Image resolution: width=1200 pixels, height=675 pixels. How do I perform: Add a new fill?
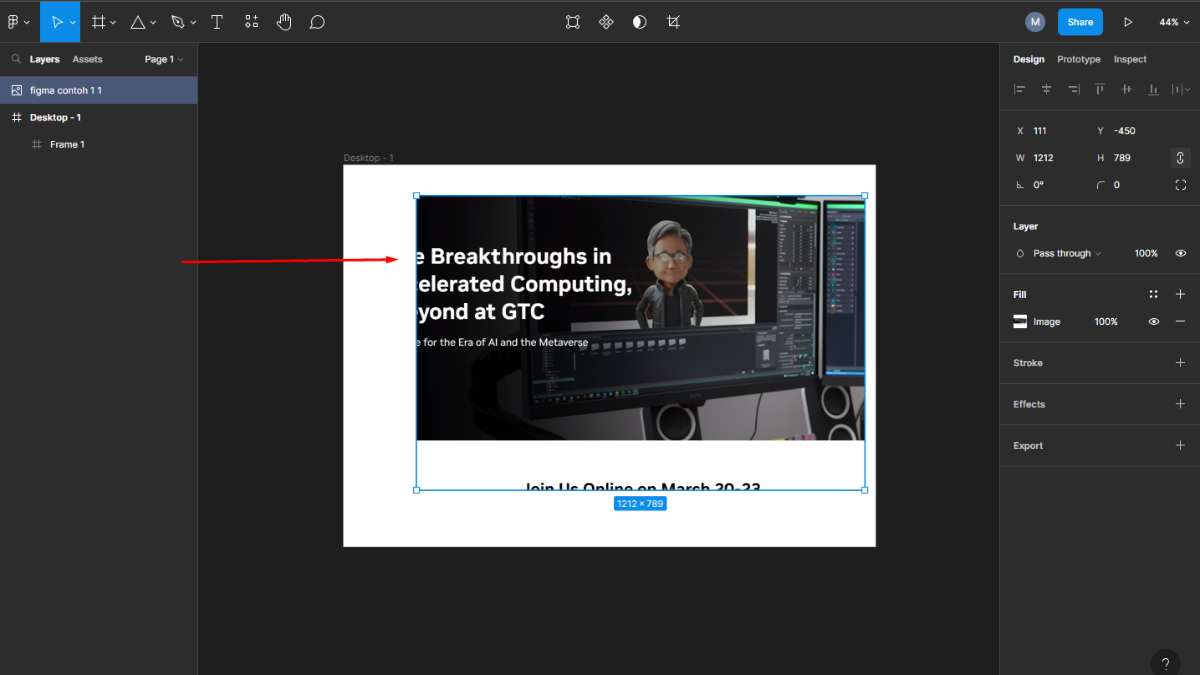coord(1180,294)
